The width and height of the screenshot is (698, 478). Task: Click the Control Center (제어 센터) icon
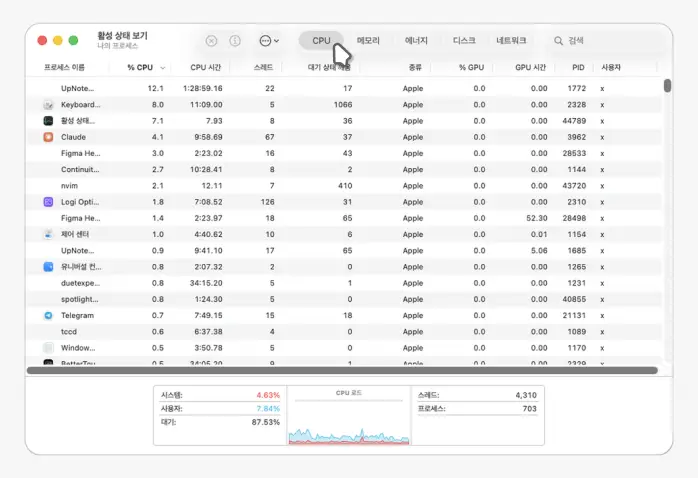point(48,234)
